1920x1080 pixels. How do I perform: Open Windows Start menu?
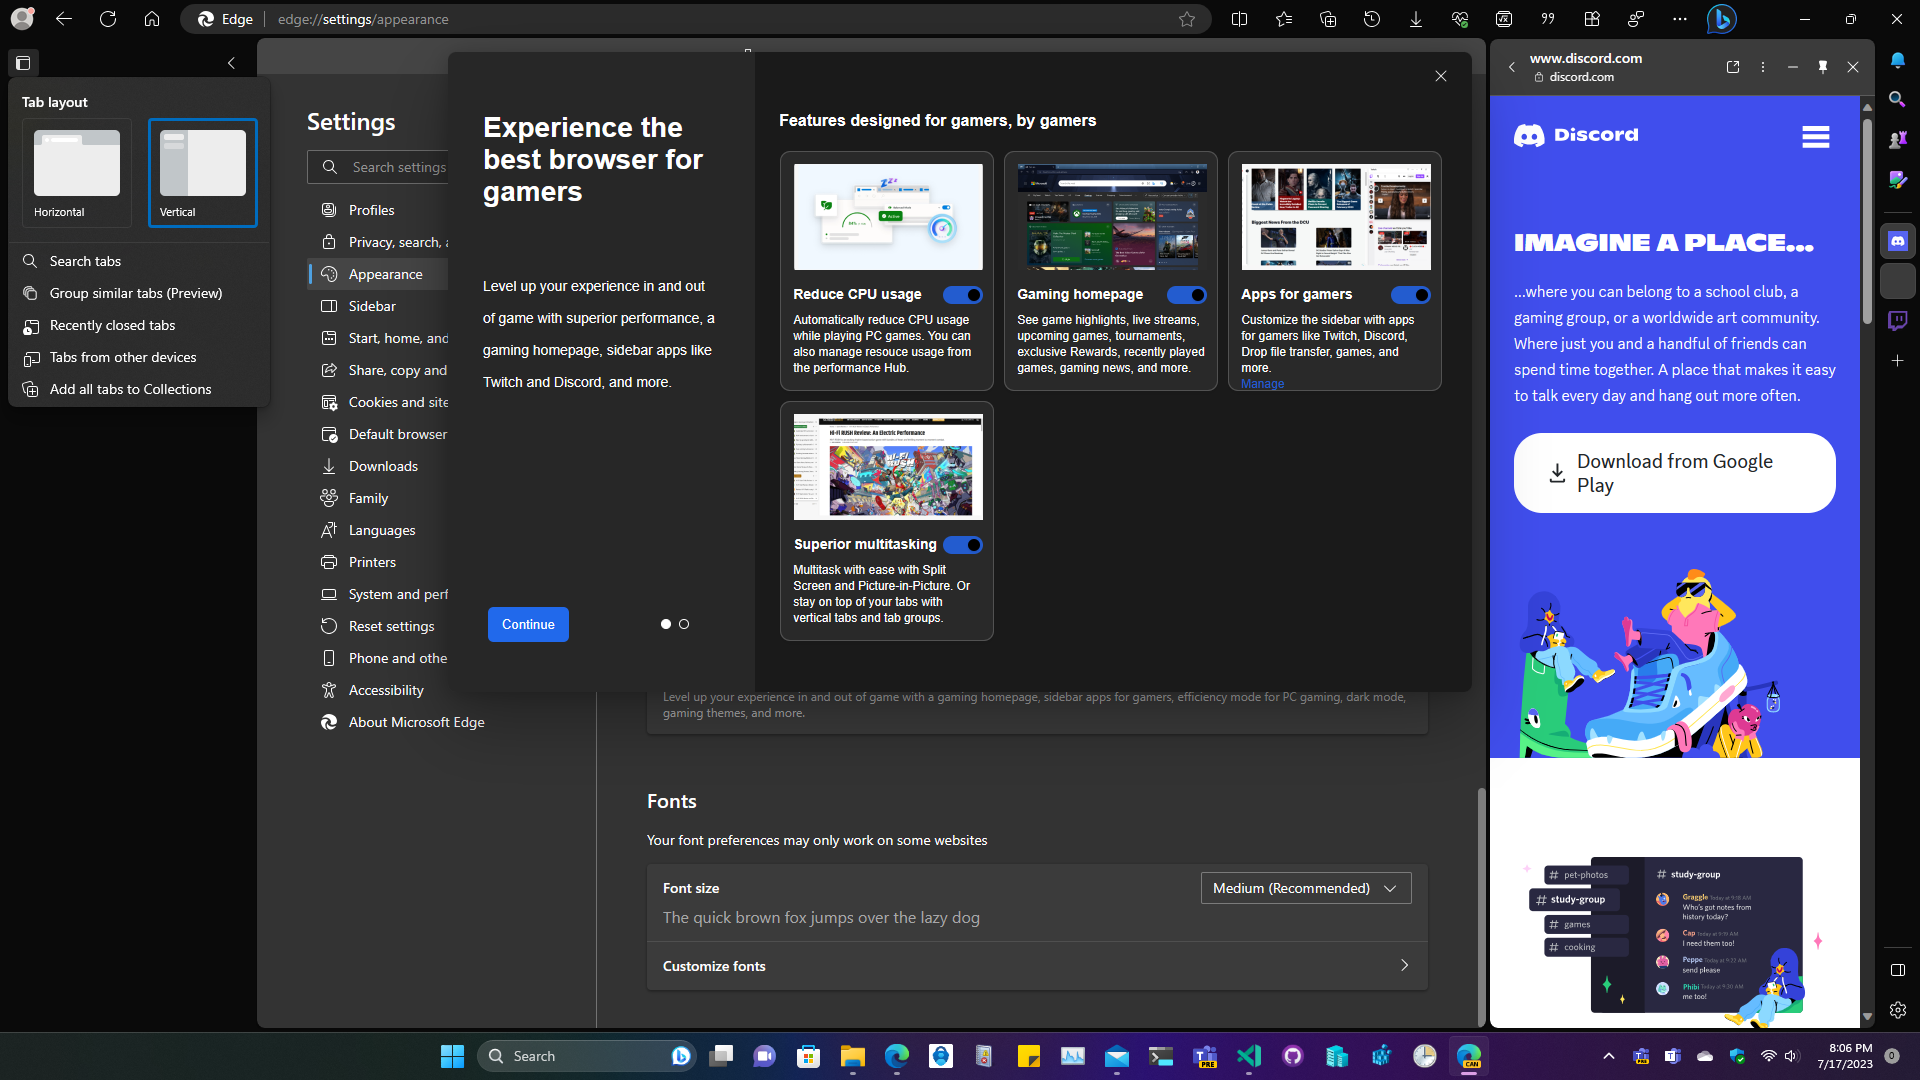coord(452,1056)
